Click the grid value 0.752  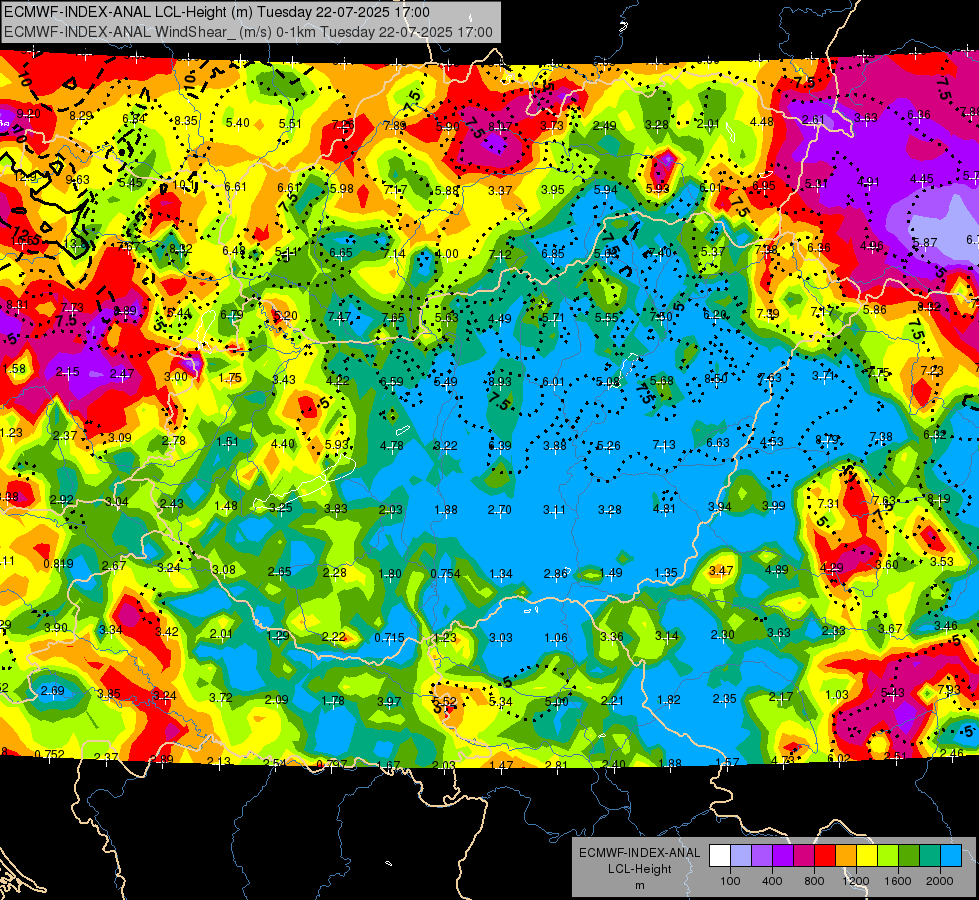tap(49, 754)
